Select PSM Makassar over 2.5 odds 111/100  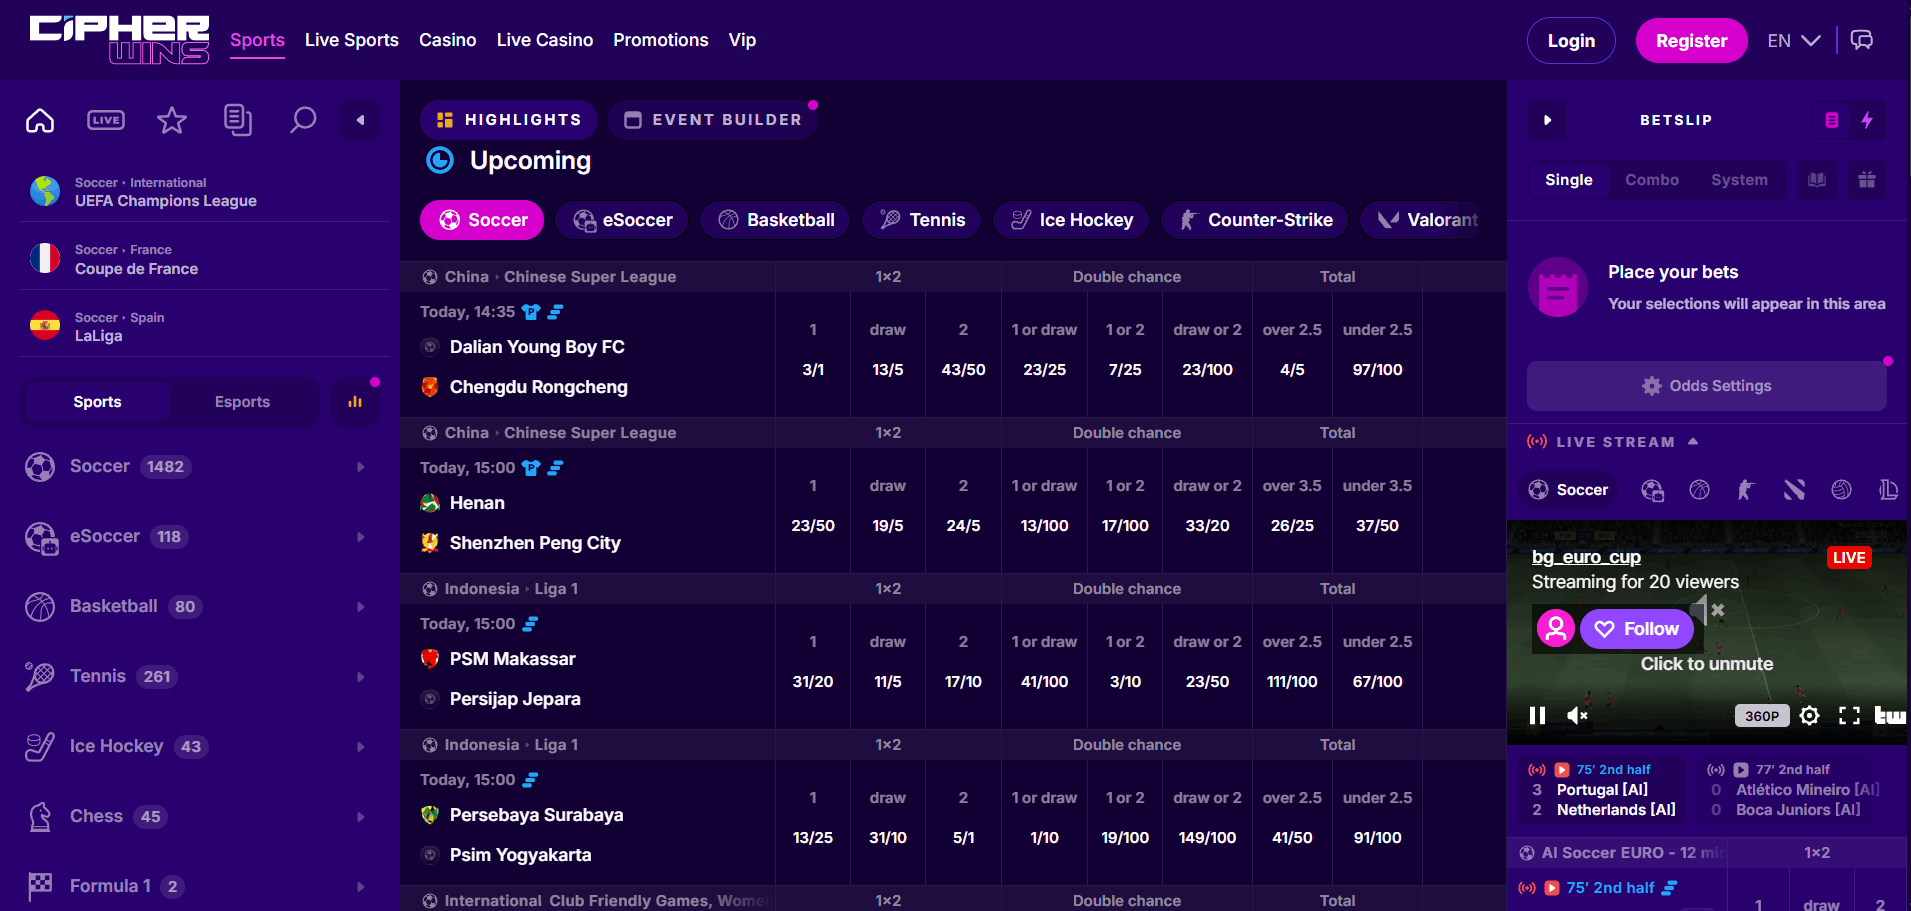[x=1292, y=682]
